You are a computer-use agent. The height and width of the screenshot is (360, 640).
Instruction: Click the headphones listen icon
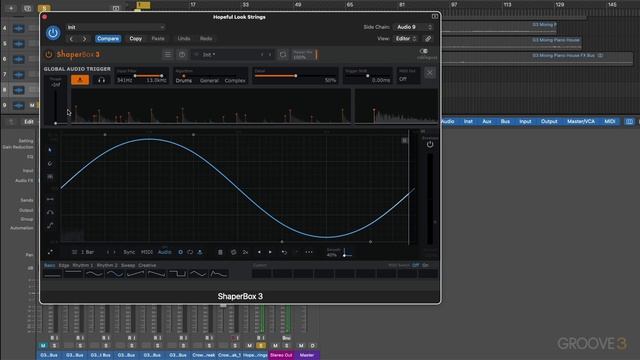pyautogui.click(x=101, y=80)
